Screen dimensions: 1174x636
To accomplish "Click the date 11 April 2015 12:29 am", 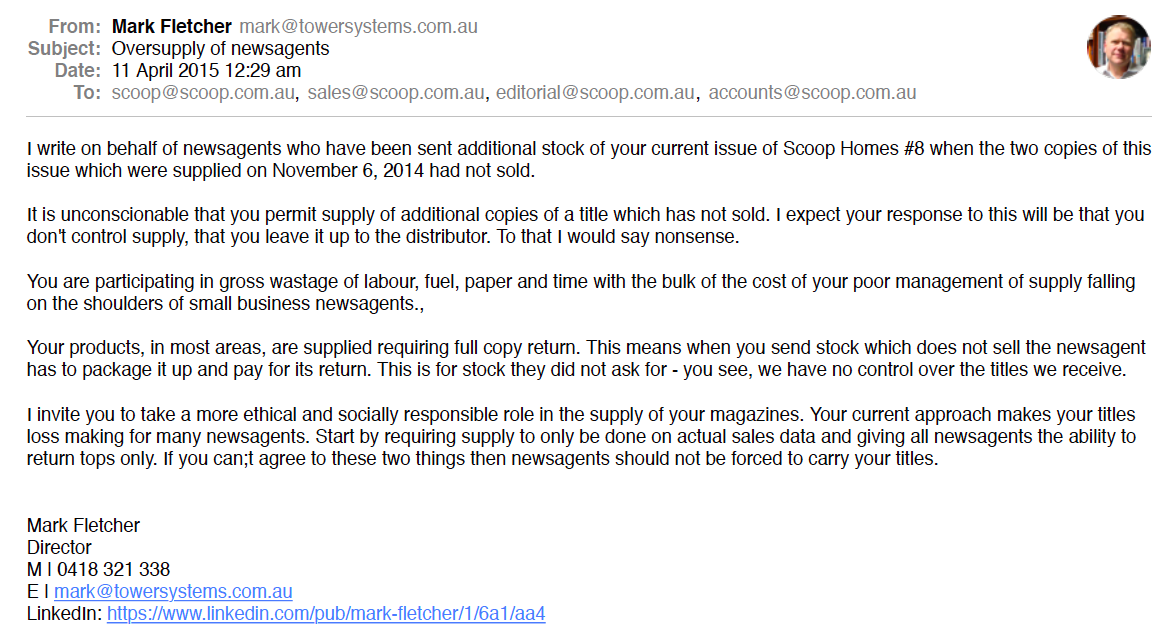I will [x=206, y=70].
